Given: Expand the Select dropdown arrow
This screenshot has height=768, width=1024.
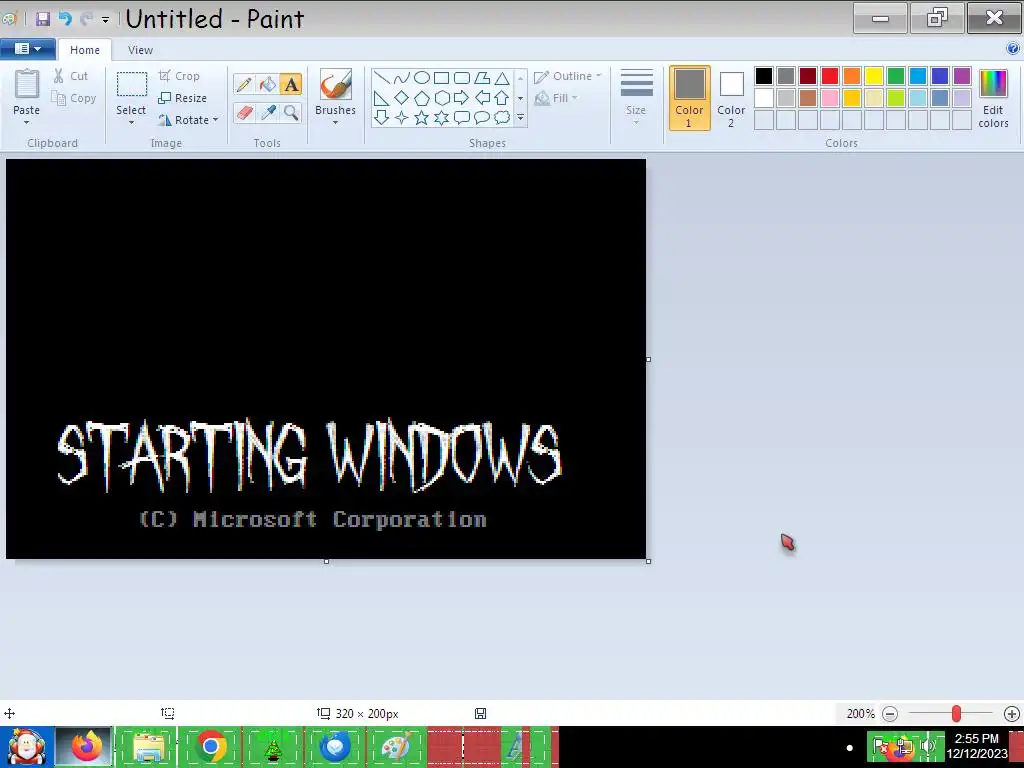Looking at the screenshot, I should [131, 122].
